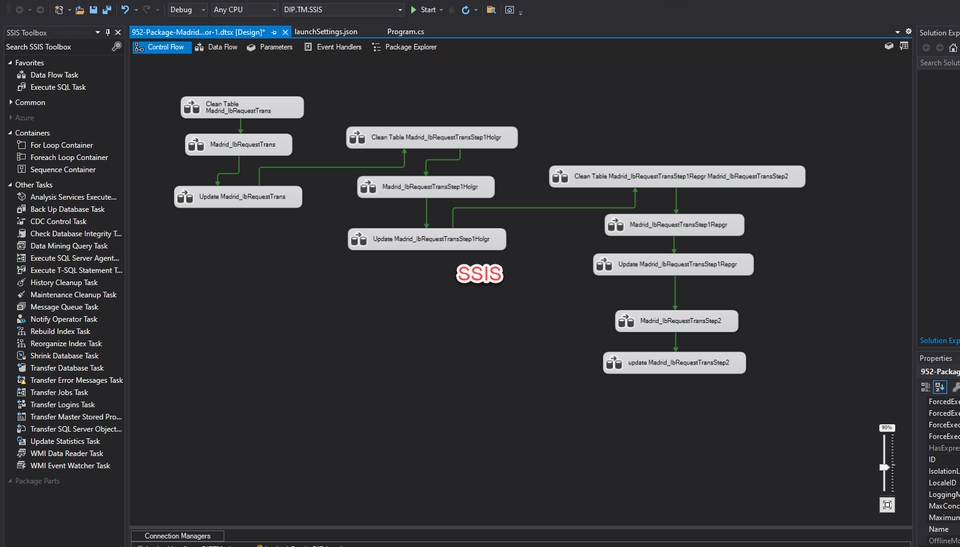Screen dimensions: 960x547
Task: Click the Search Solution Explorer field
Action: pyautogui.click(x=939, y=62)
